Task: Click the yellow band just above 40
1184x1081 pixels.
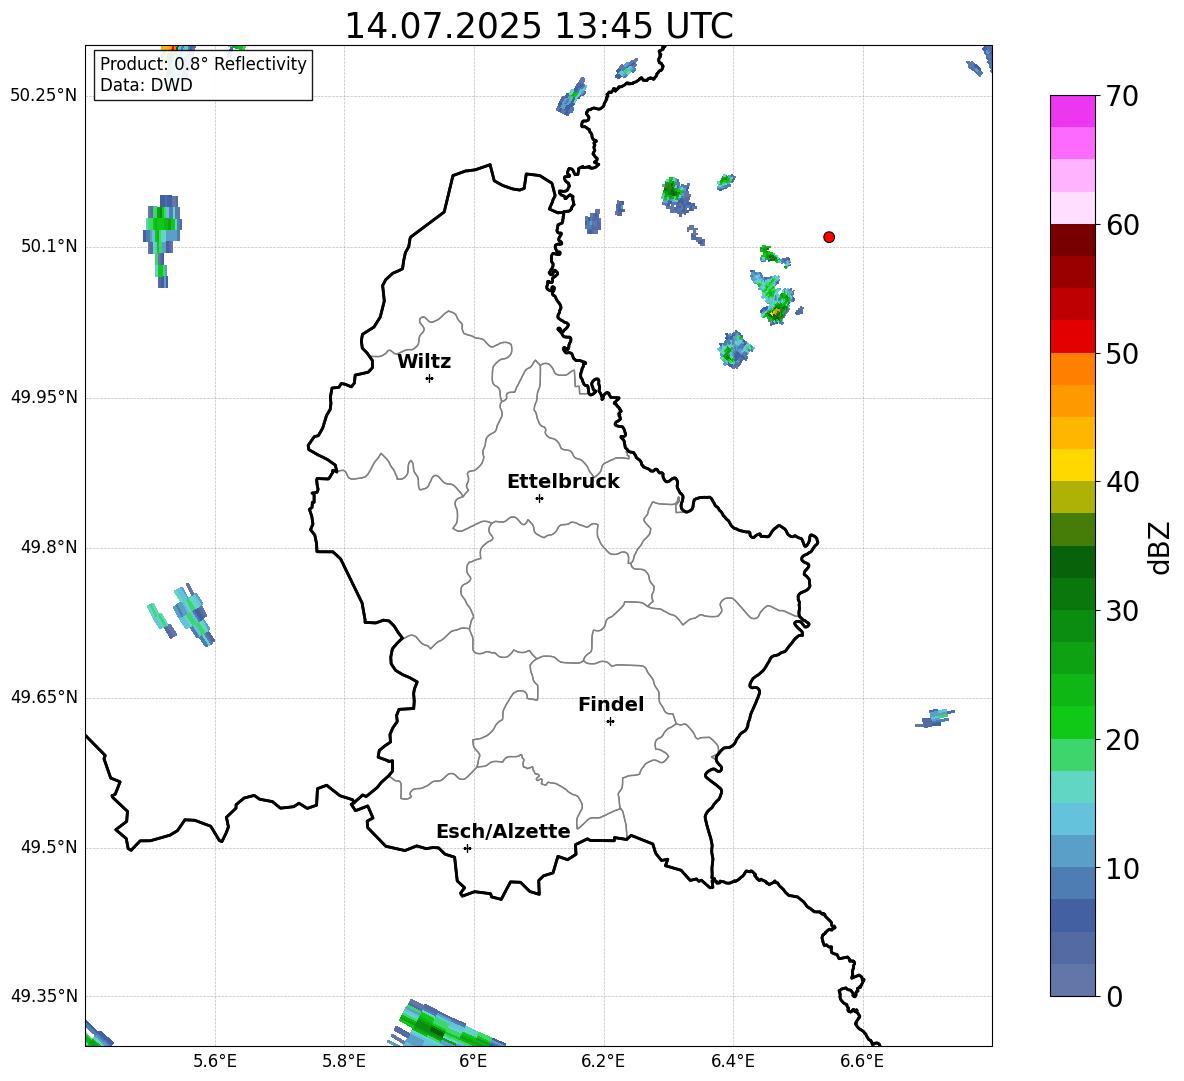Action: [1073, 465]
